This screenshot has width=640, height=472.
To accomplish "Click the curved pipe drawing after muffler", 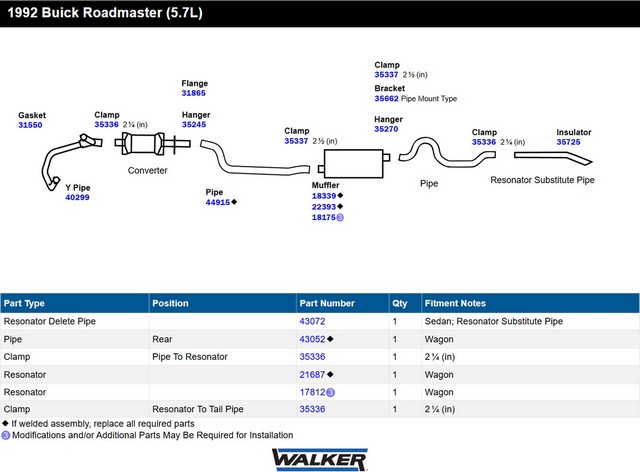I will pos(447,152).
